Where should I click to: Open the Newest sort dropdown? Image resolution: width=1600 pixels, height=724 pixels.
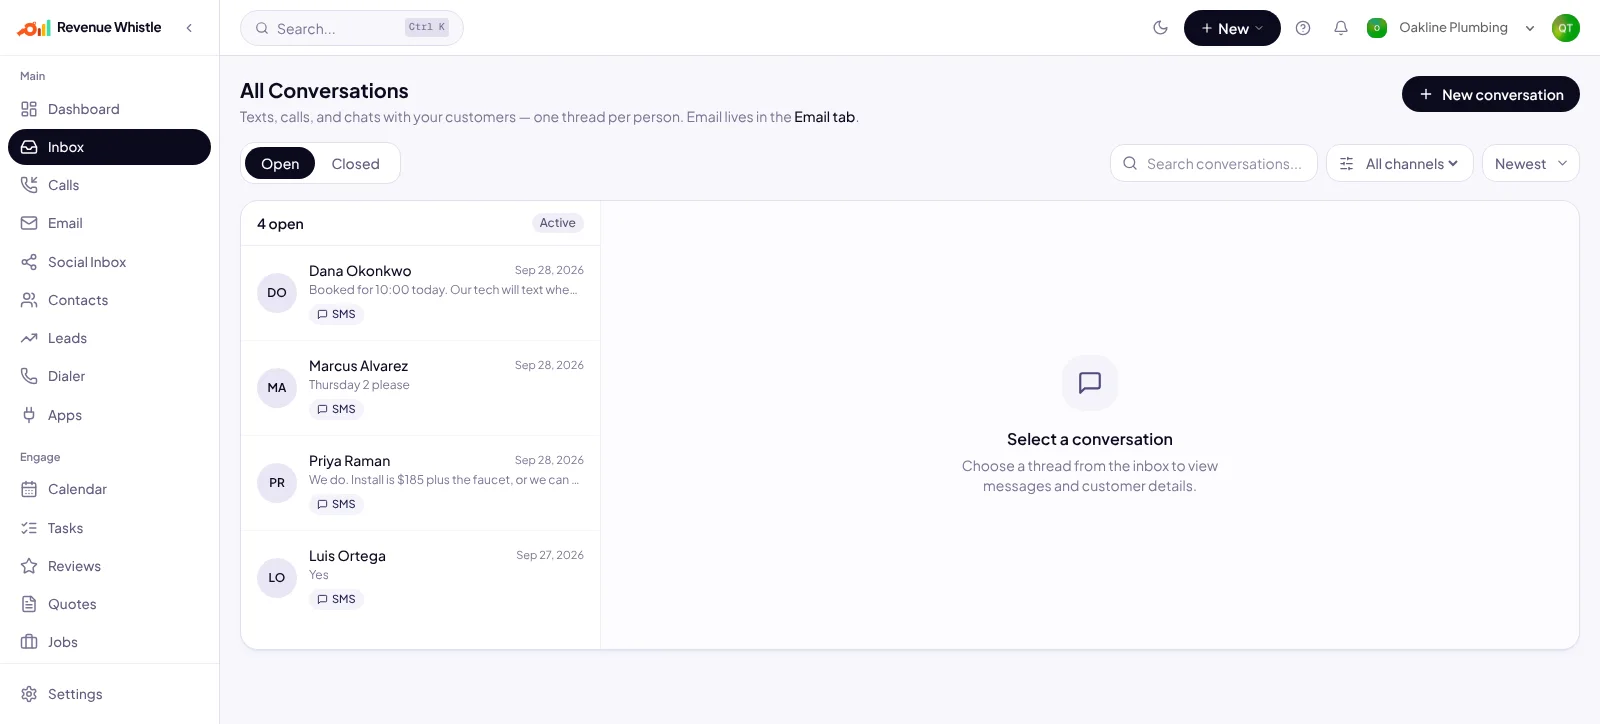tap(1530, 164)
